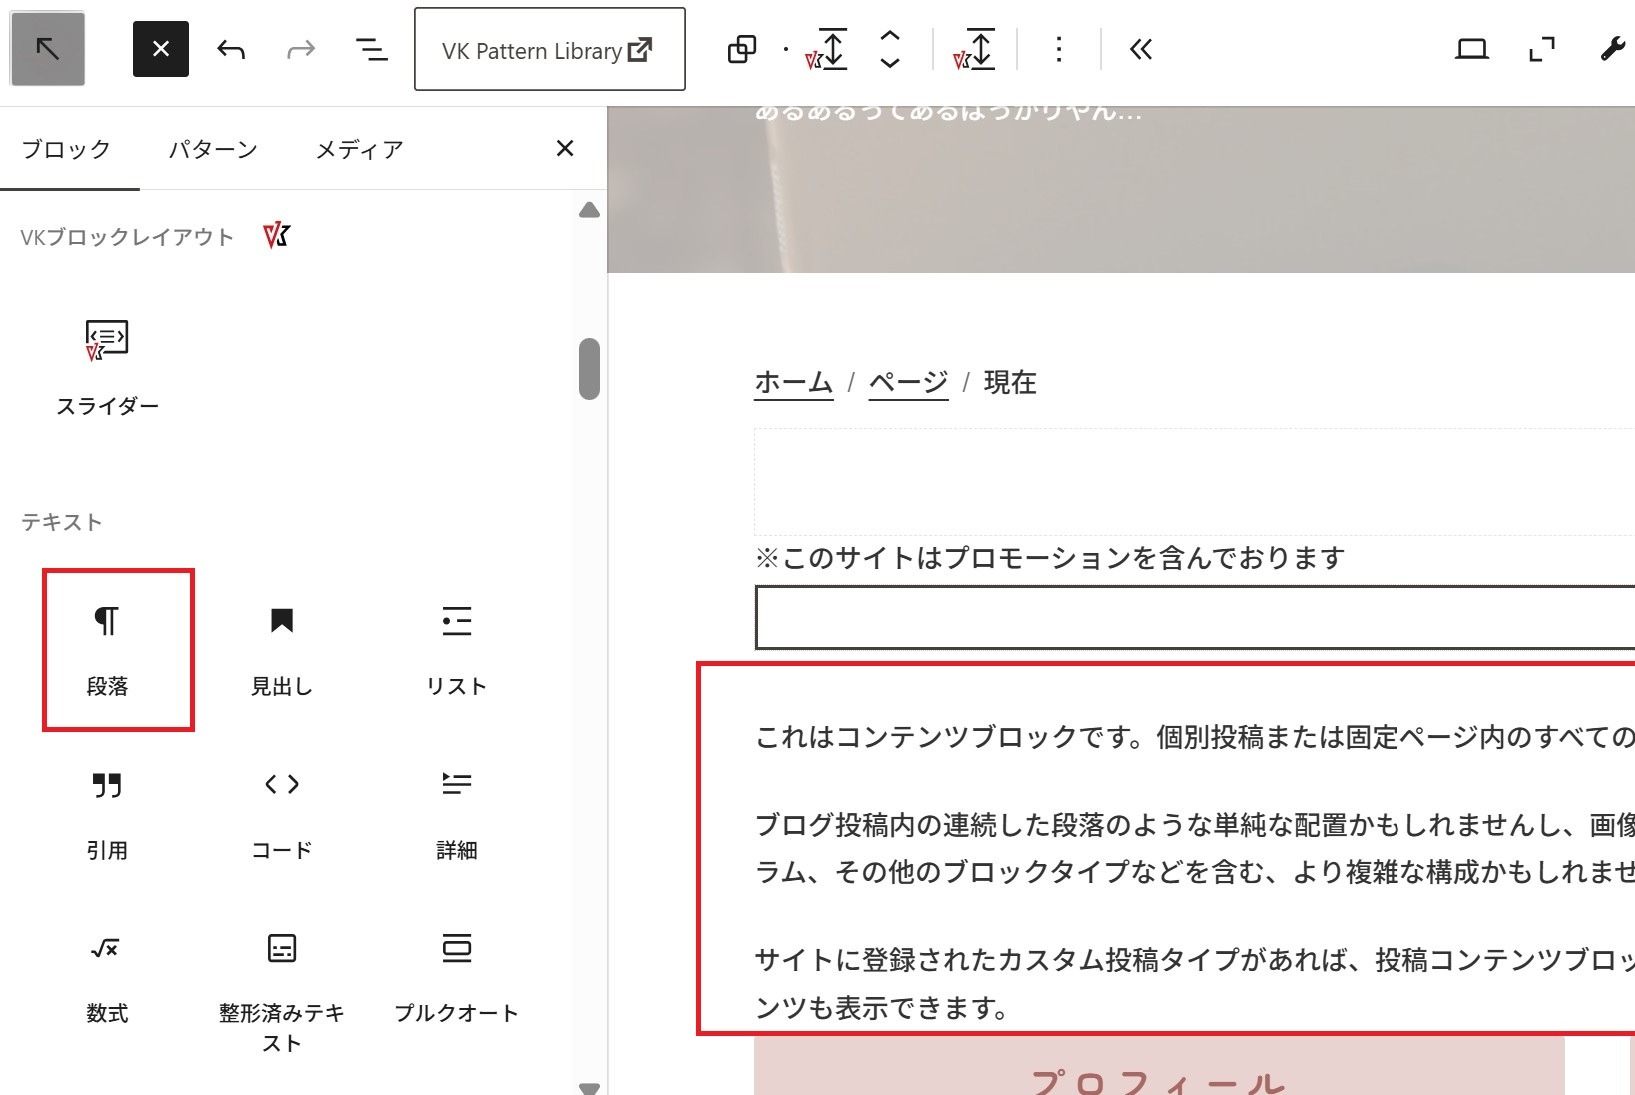Screen dimensions: 1635x1095
Task: Insert the プルクオート pullquote block
Action: click(457, 978)
